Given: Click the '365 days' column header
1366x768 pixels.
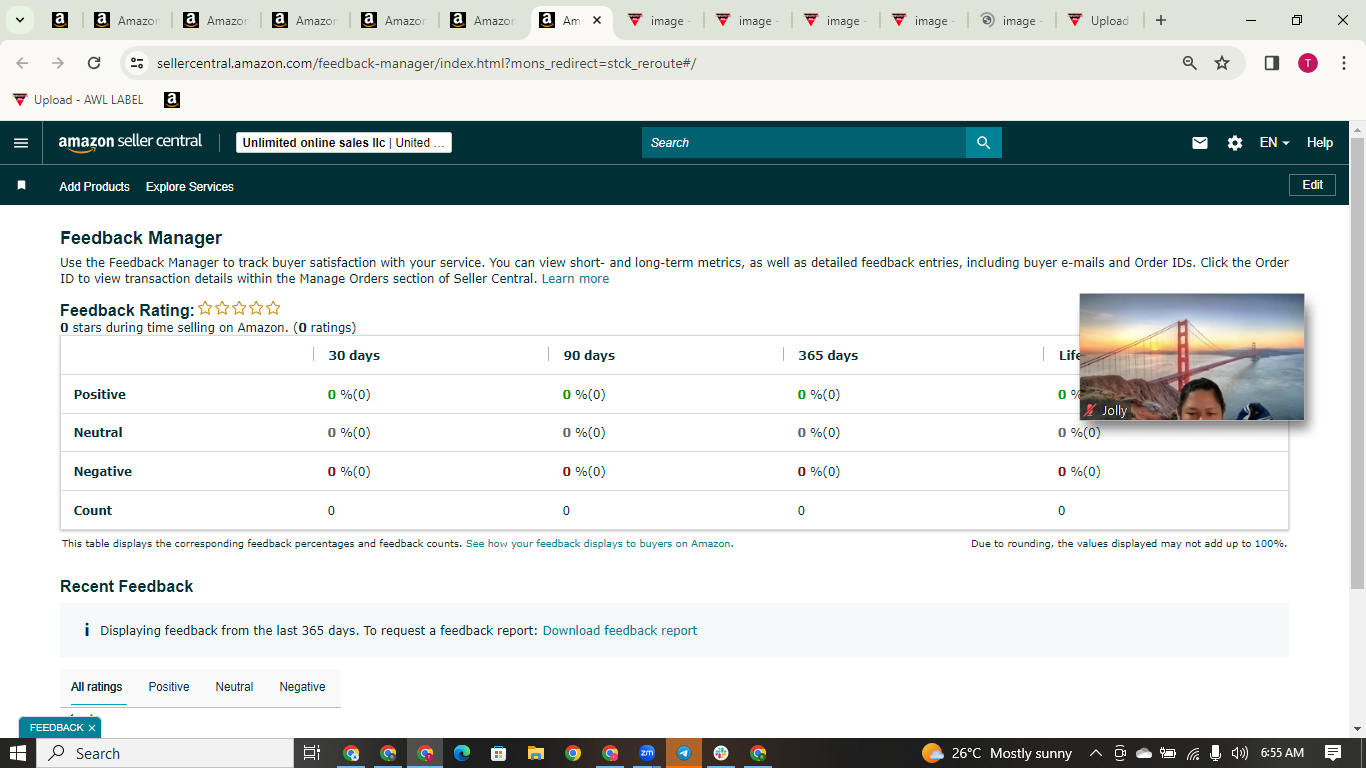Looking at the screenshot, I should (828, 355).
